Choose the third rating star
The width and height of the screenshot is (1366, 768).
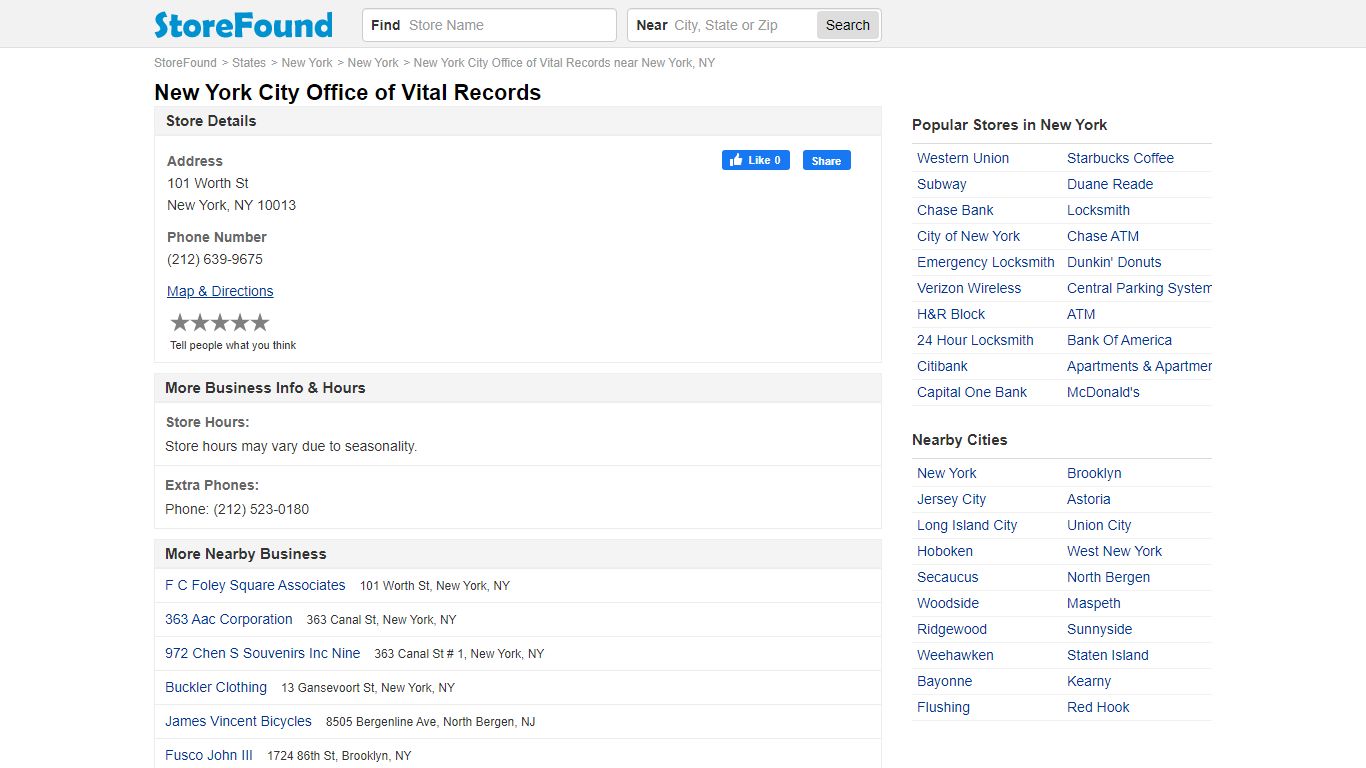click(x=220, y=322)
